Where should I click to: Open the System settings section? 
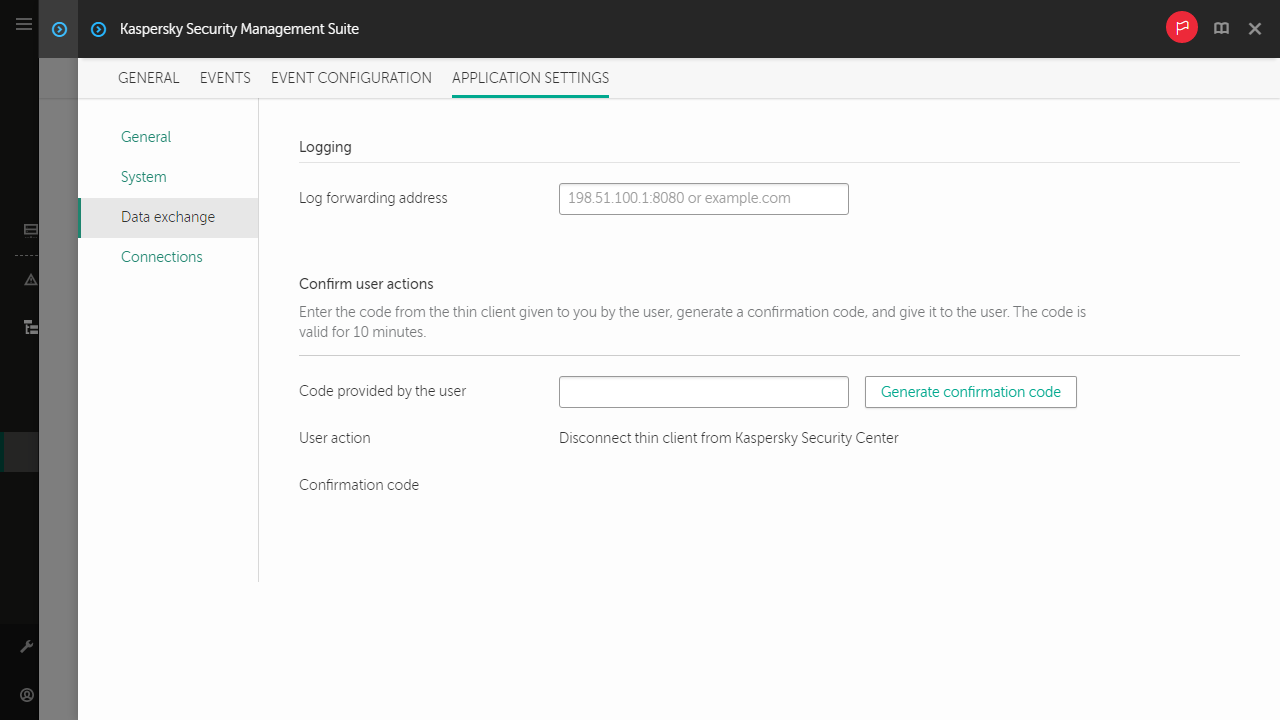143,177
